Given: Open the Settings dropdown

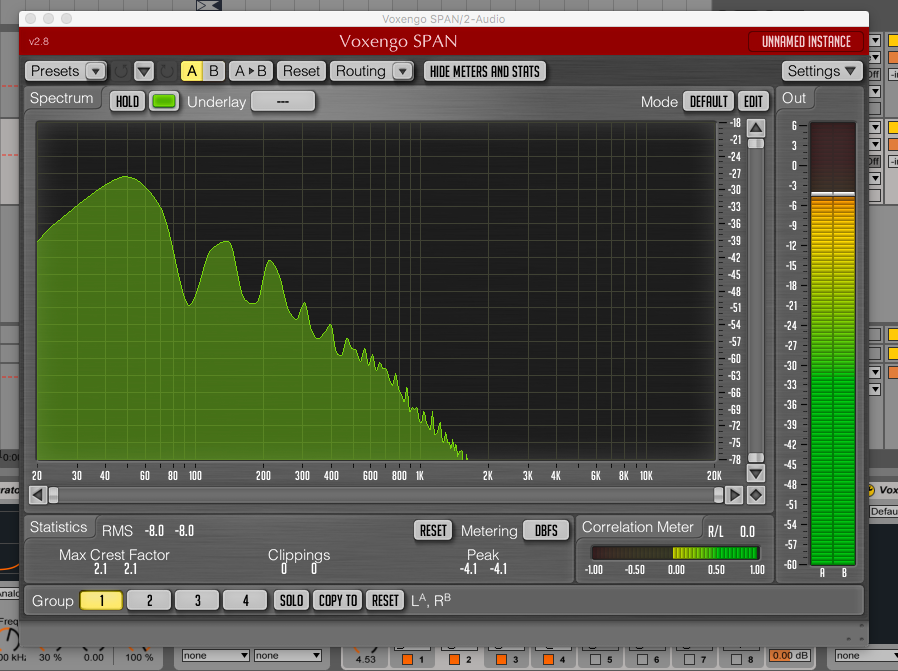Looking at the screenshot, I should click(x=822, y=72).
